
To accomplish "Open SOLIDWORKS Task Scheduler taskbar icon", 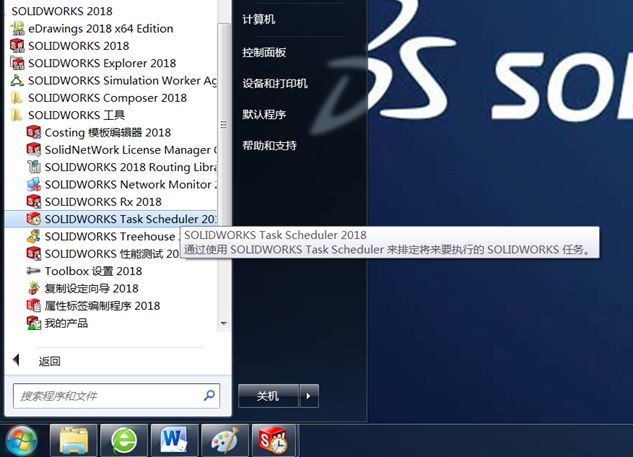I will coord(275,440).
